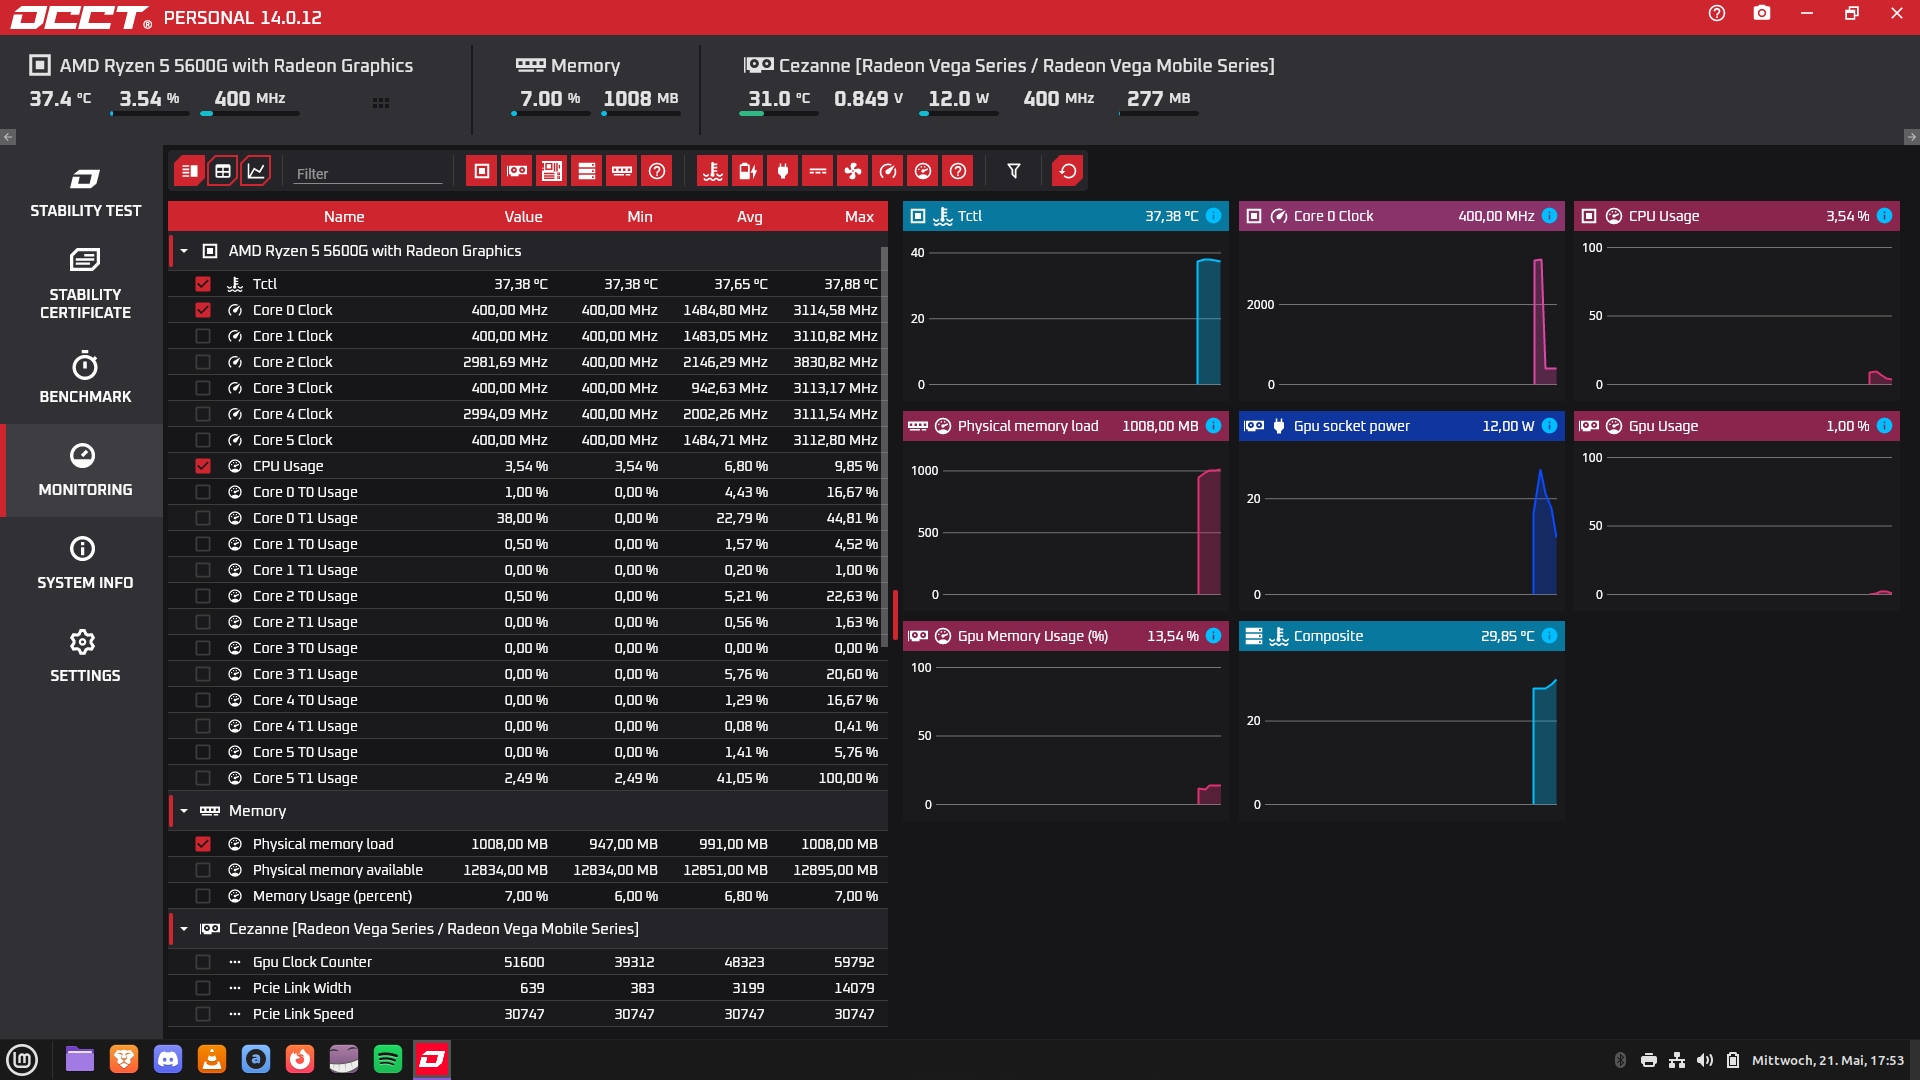Toggle storage sensors filter icon
1920x1080 pixels.
[x=587, y=171]
